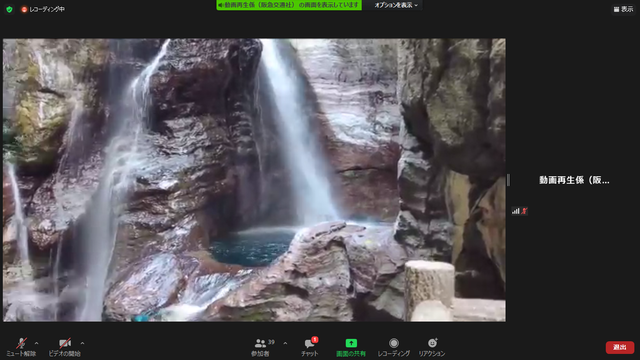Click the green screen-sharing notification banner
The height and width of the screenshot is (360, 640).
coord(289,5)
